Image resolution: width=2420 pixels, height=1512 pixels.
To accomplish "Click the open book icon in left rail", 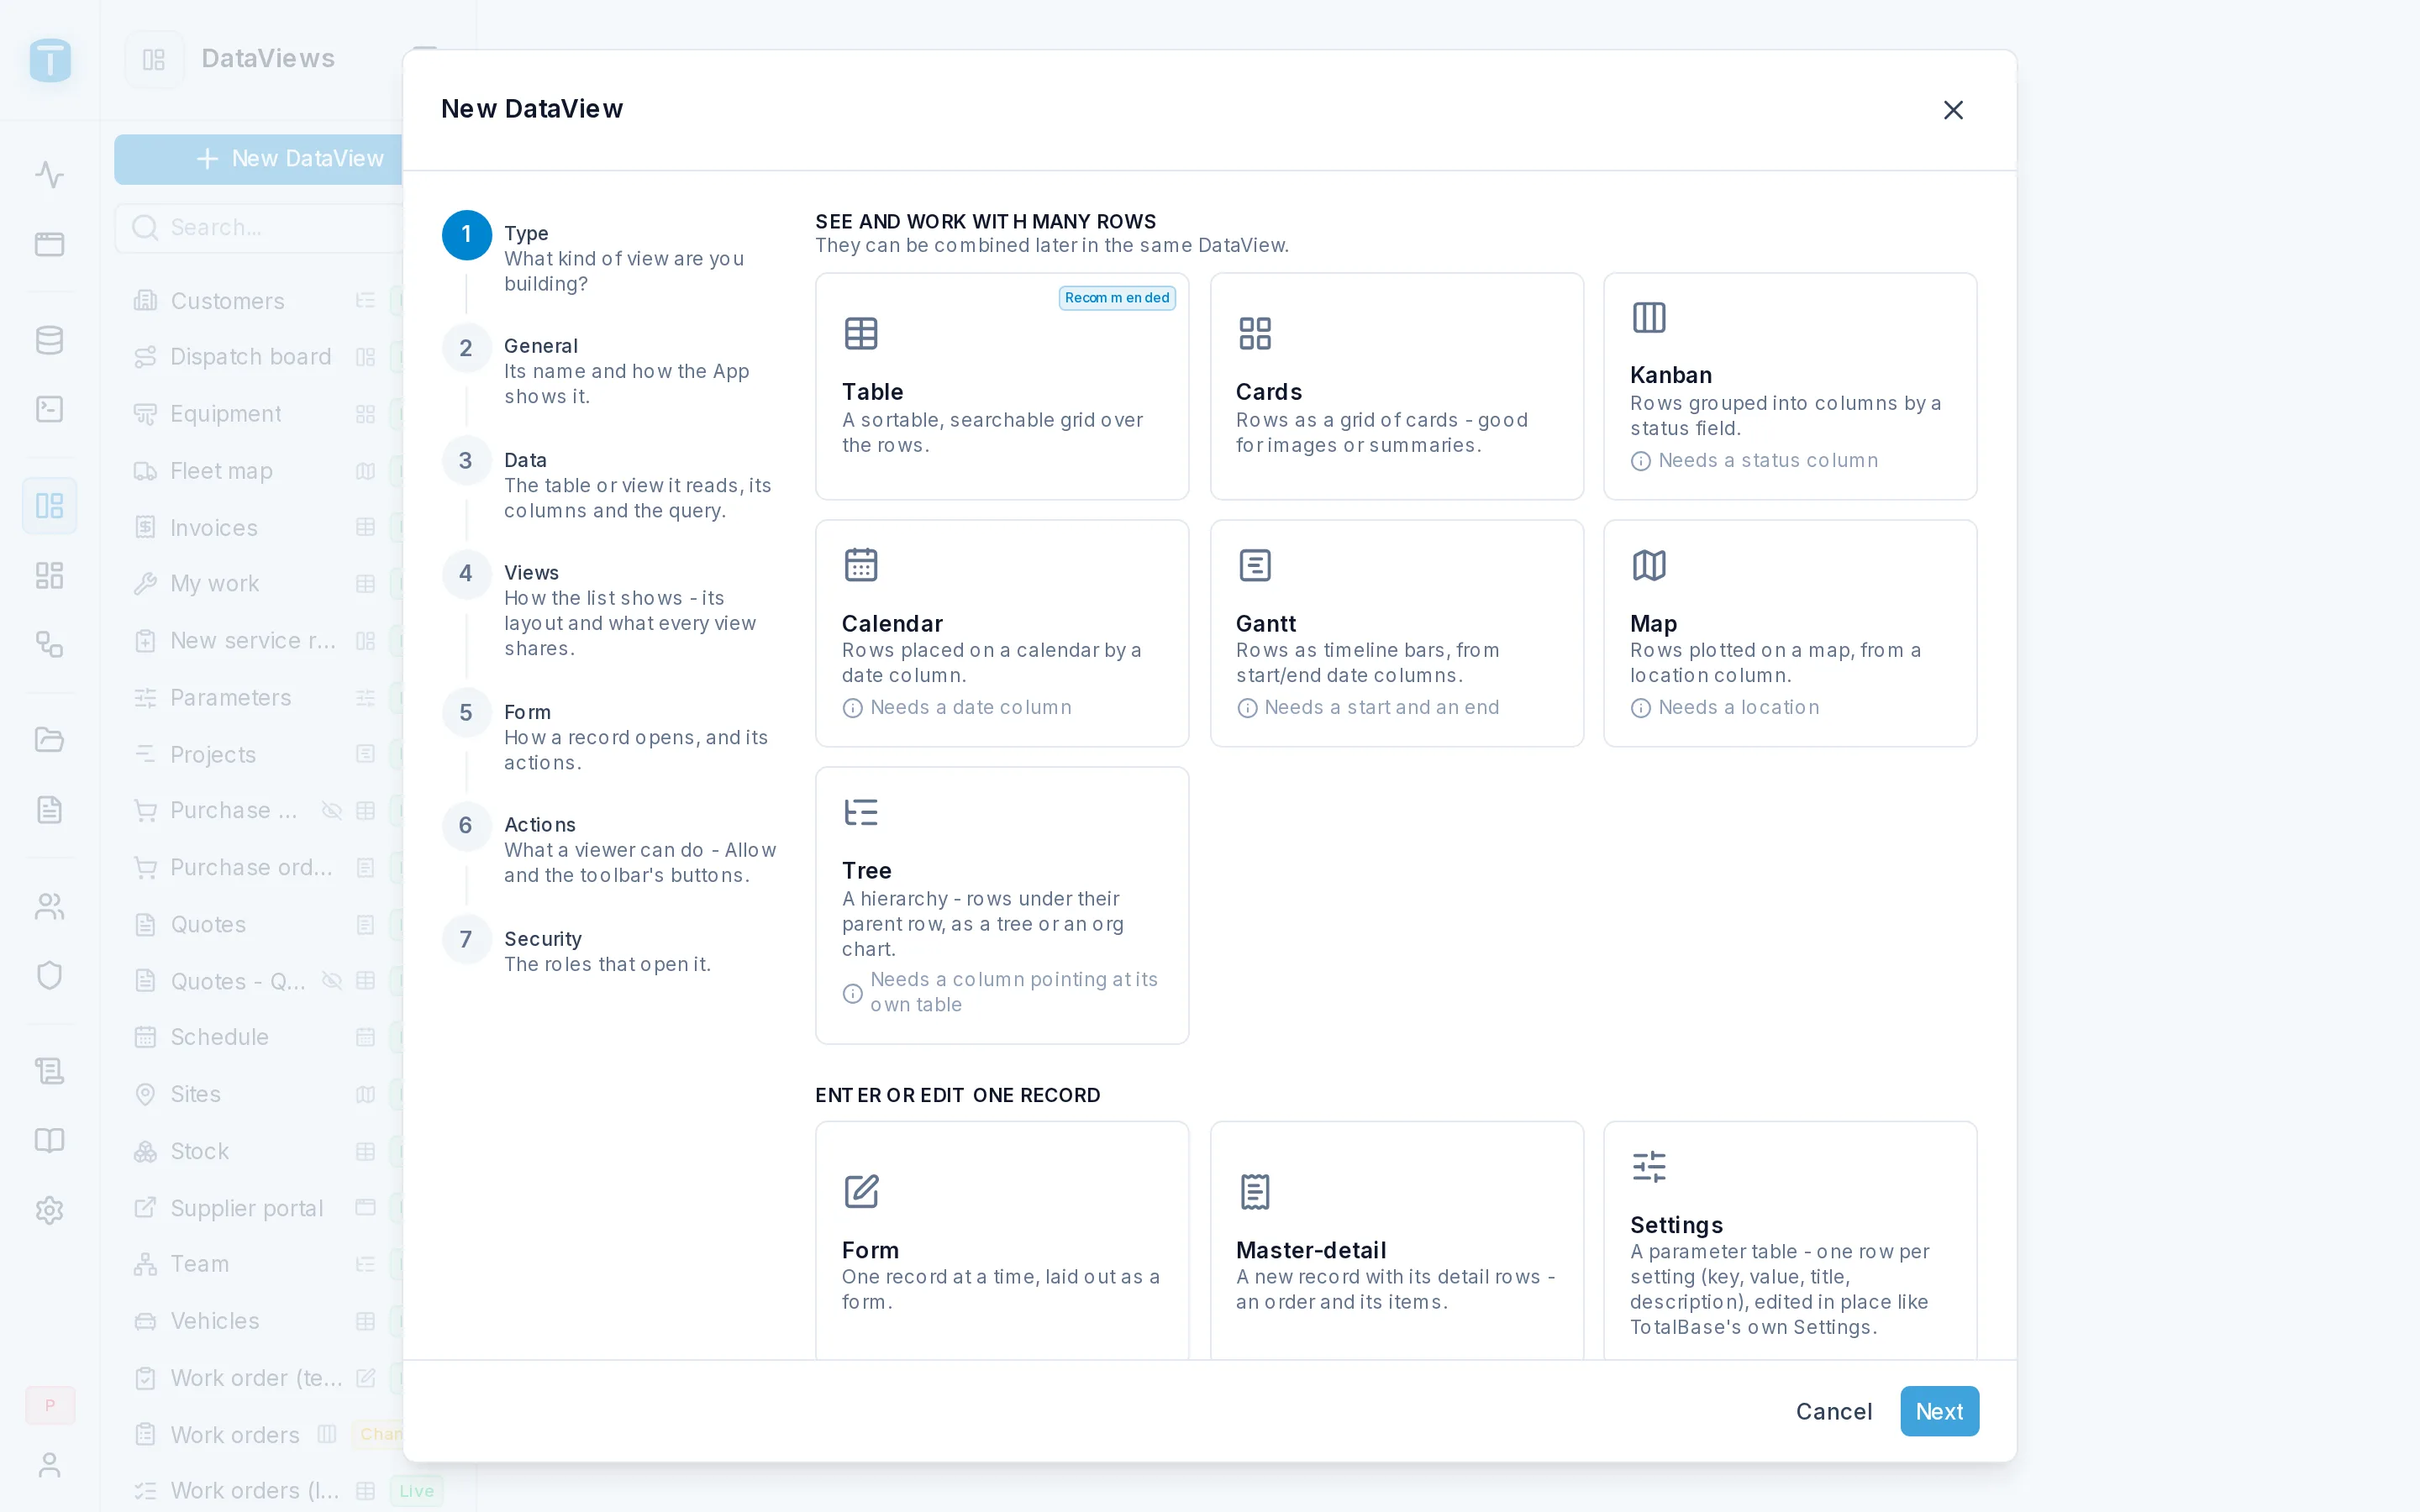I will [x=49, y=1140].
